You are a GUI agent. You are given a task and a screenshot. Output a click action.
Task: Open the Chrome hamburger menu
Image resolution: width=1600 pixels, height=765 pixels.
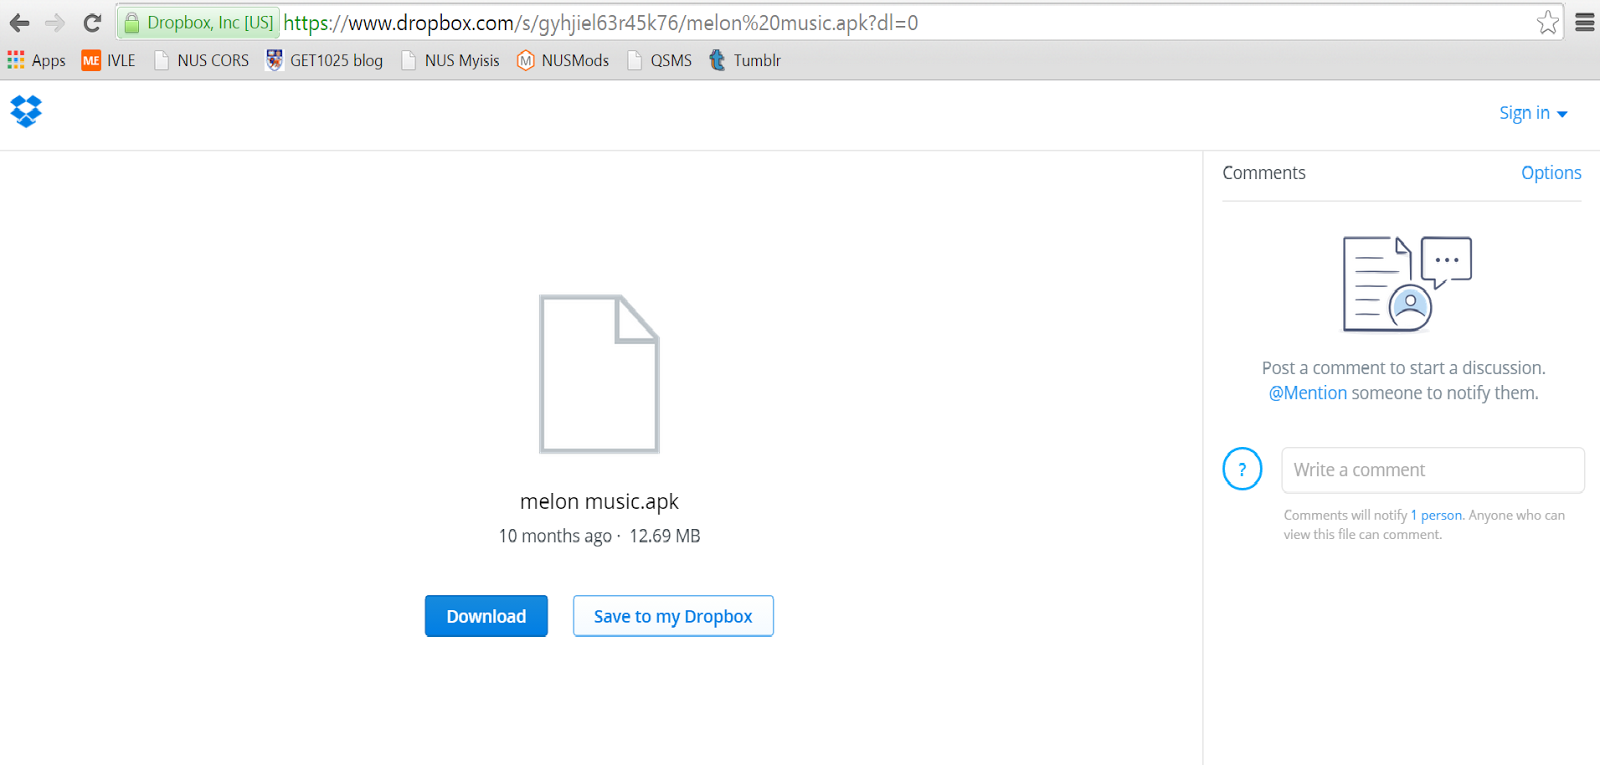1585,22
